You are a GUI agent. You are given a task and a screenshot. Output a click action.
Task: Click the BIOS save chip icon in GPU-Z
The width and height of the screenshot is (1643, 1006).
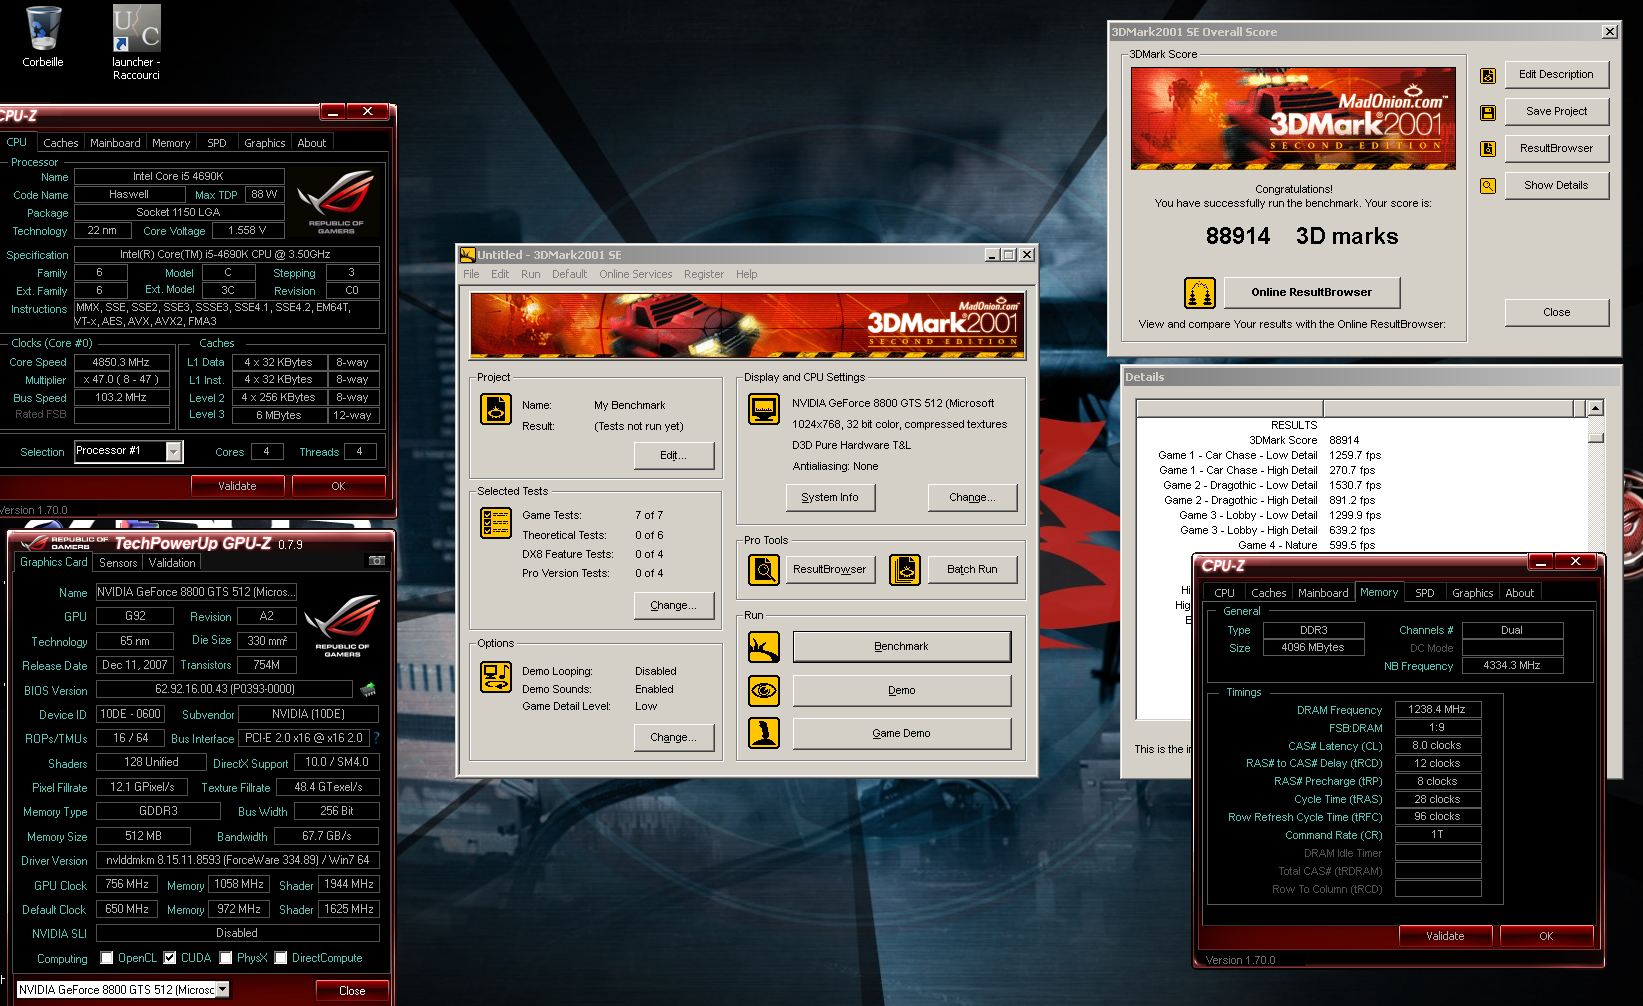(x=368, y=689)
